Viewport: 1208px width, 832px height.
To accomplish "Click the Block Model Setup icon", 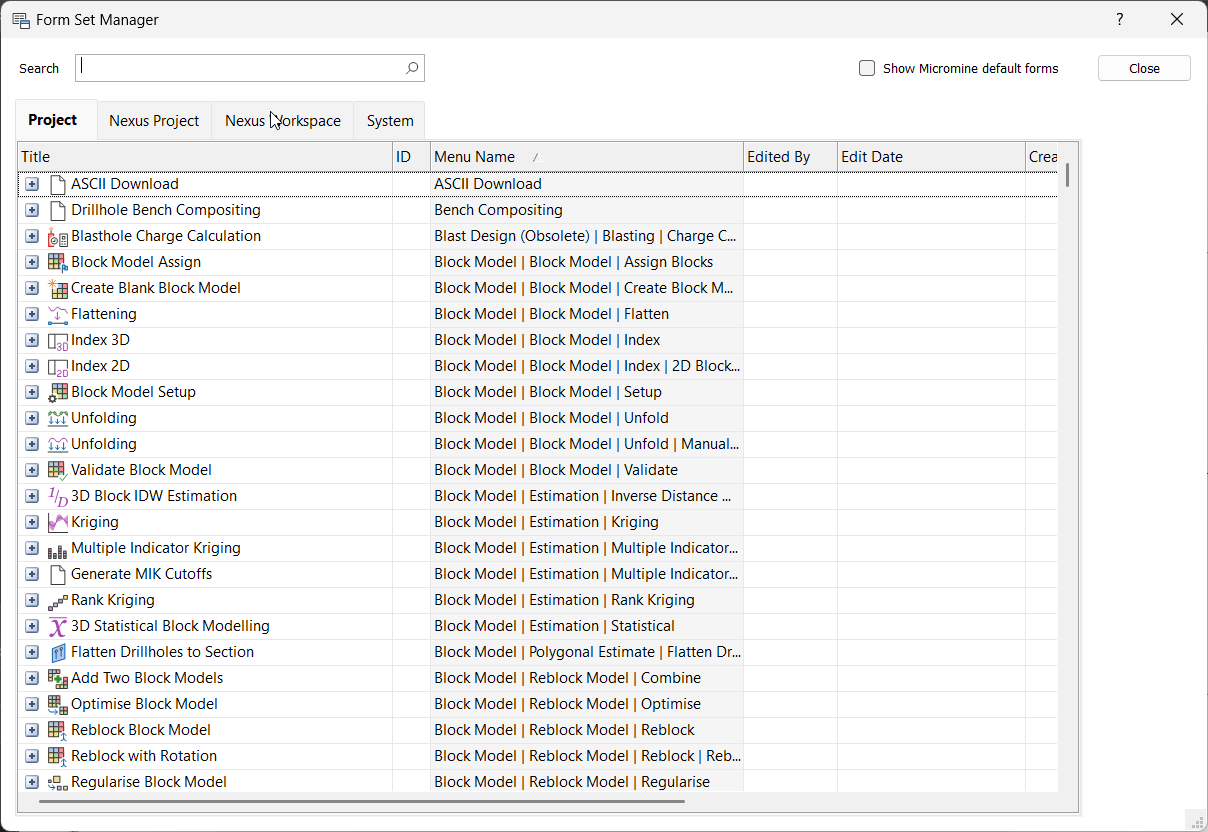I will click(x=58, y=392).
